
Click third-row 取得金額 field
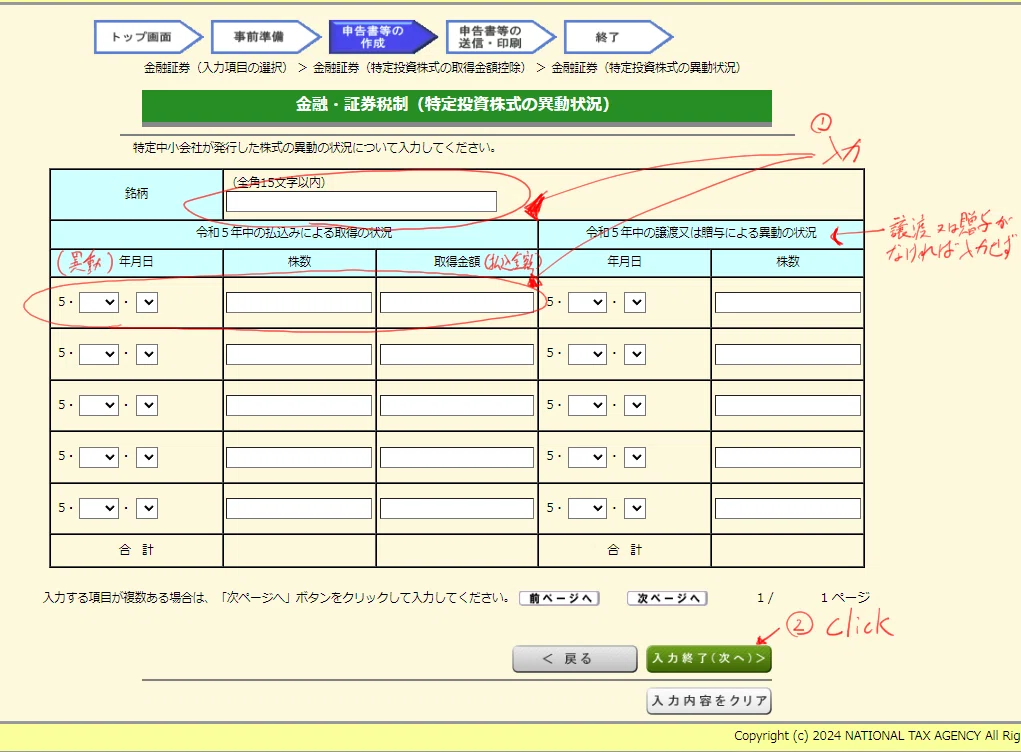coord(456,406)
